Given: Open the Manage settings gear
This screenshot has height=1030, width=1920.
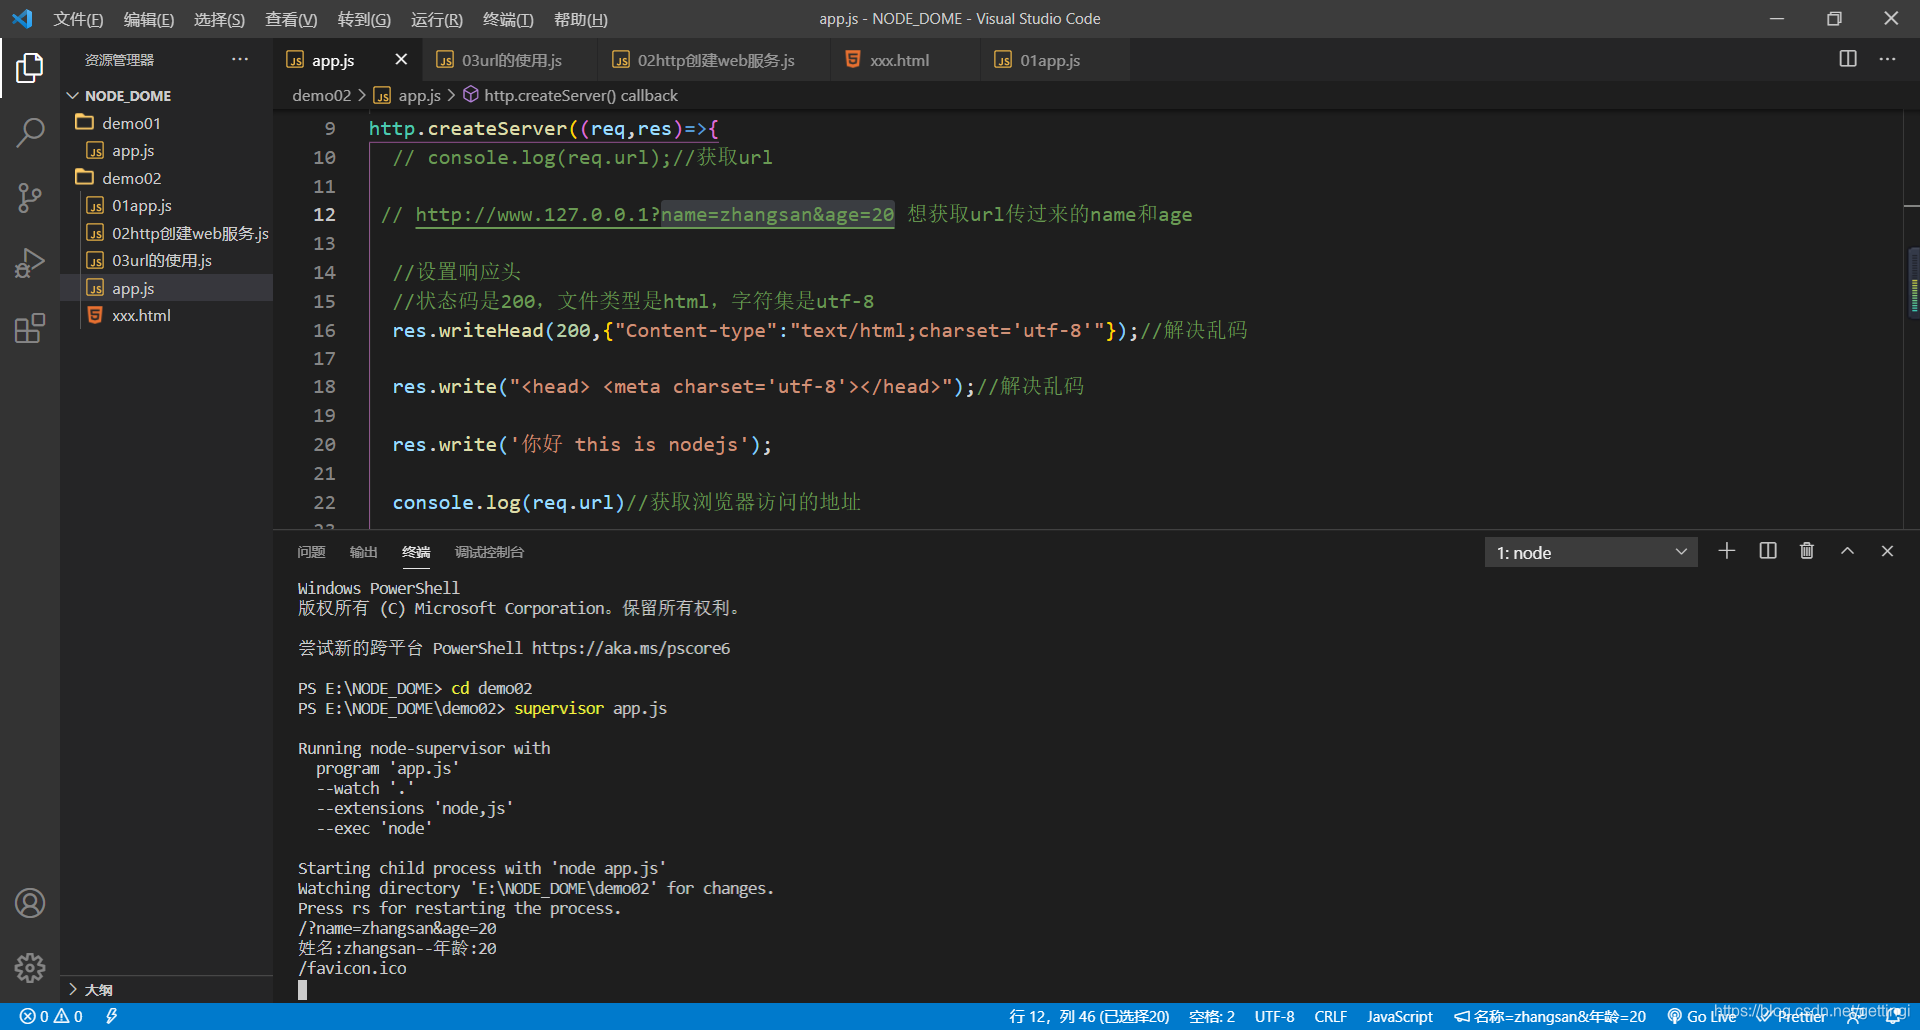Looking at the screenshot, I should pos(30,967).
